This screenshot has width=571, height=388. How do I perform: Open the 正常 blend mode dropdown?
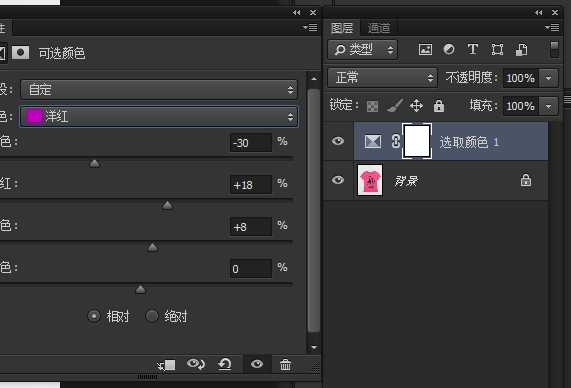pos(382,78)
